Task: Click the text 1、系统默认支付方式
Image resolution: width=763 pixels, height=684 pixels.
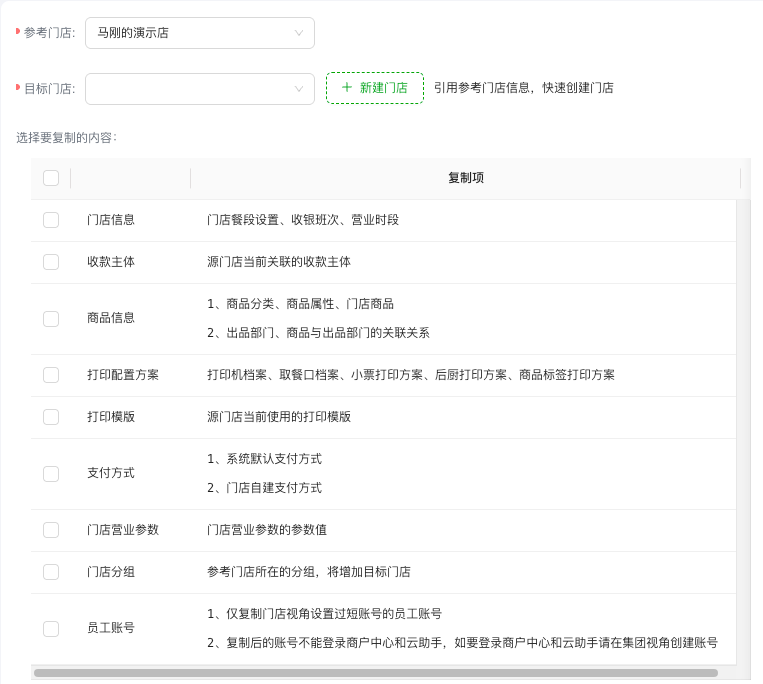Action: click(264, 459)
